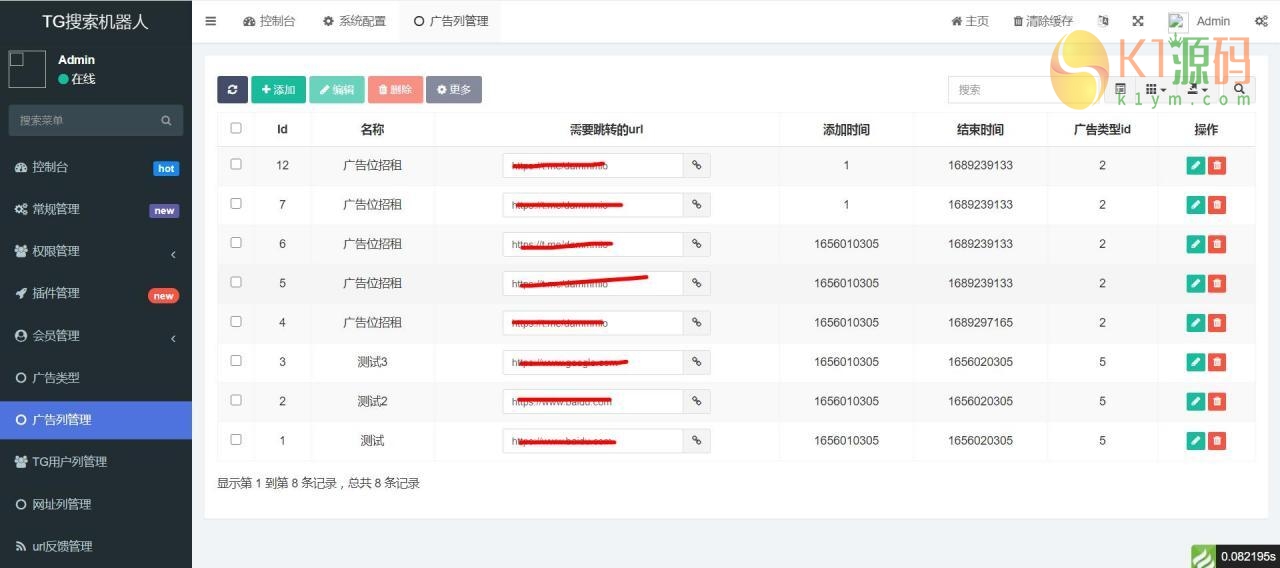Click the link icon for row Id 5
The height and width of the screenshot is (568, 1280).
[697, 283]
